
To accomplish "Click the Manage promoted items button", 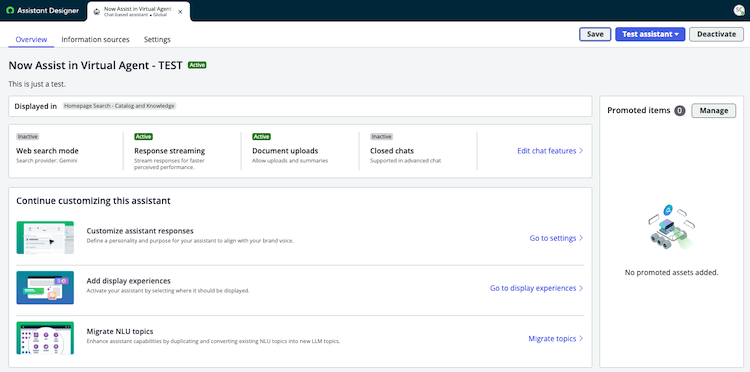I will (714, 110).
